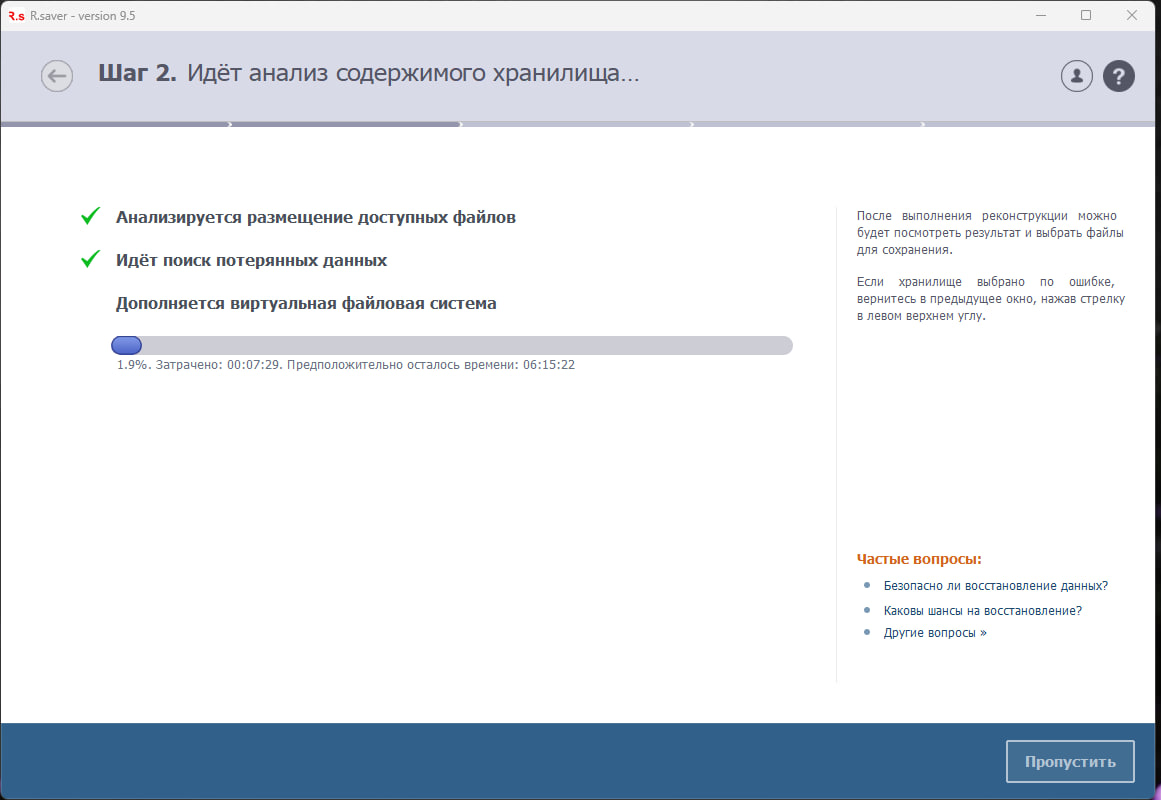The width and height of the screenshot is (1161, 800).
Task: Click the elapsed time status text
Action: [345, 365]
